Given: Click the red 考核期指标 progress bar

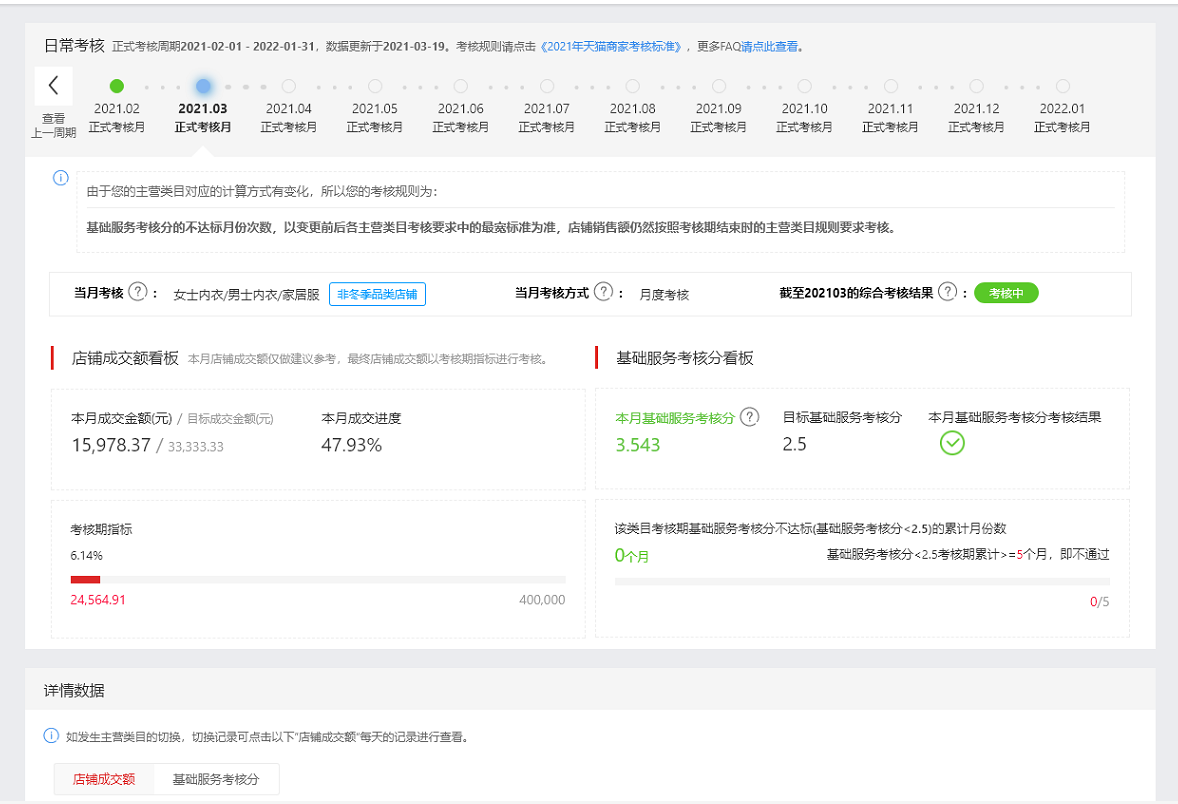Looking at the screenshot, I should 86,579.
